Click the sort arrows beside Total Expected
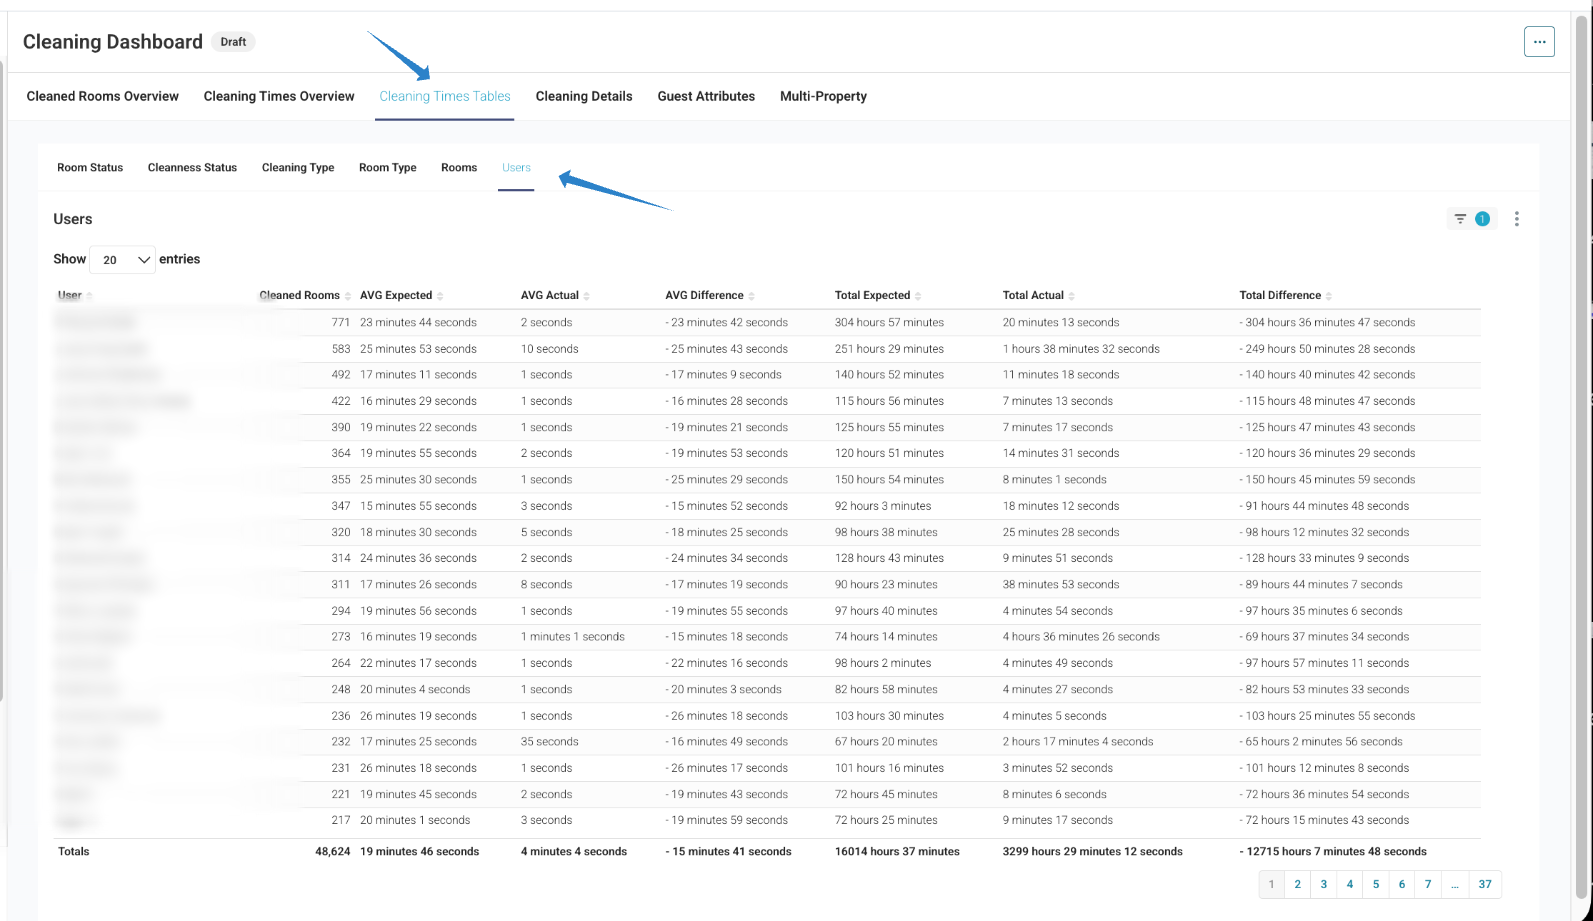This screenshot has width=1593, height=921. [918, 296]
